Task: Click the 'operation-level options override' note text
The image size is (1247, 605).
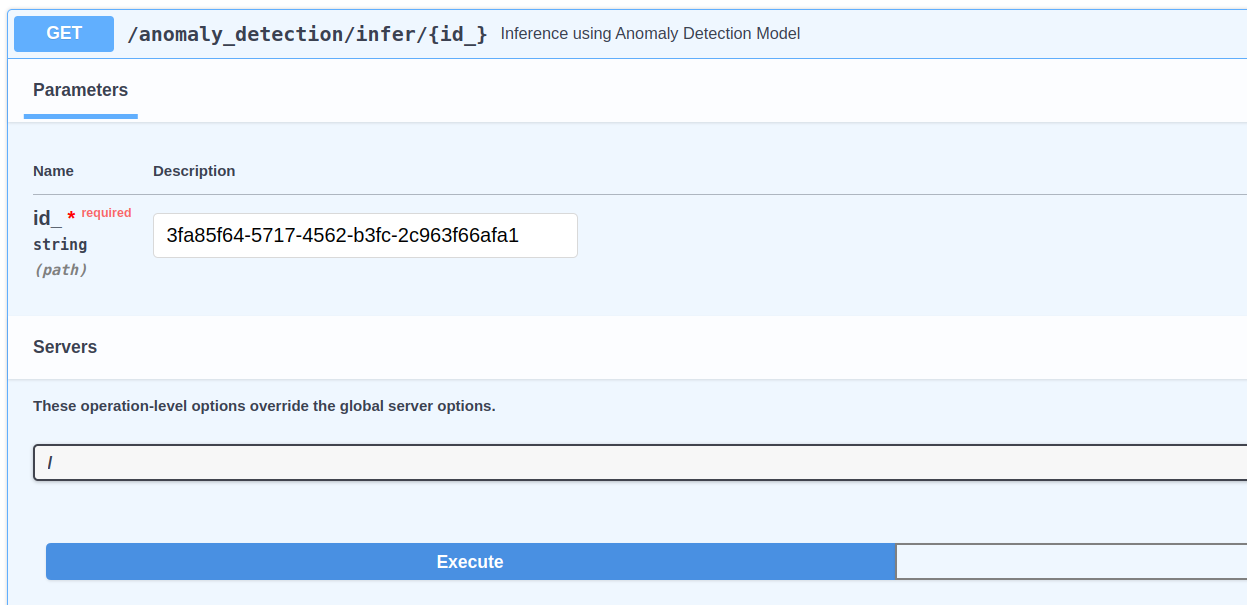Action: (264, 406)
